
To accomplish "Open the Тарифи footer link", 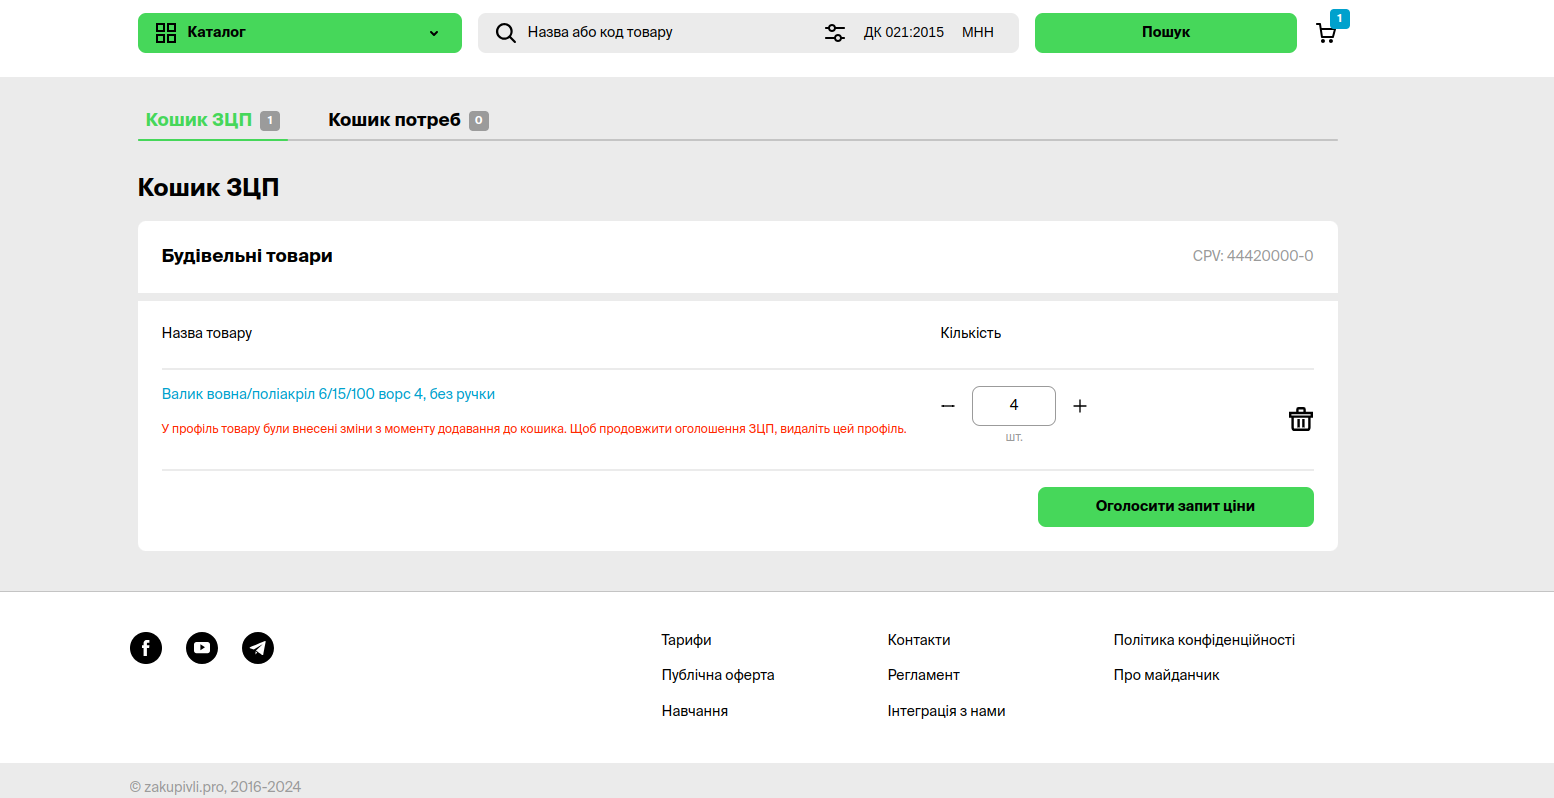I will 686,640.
